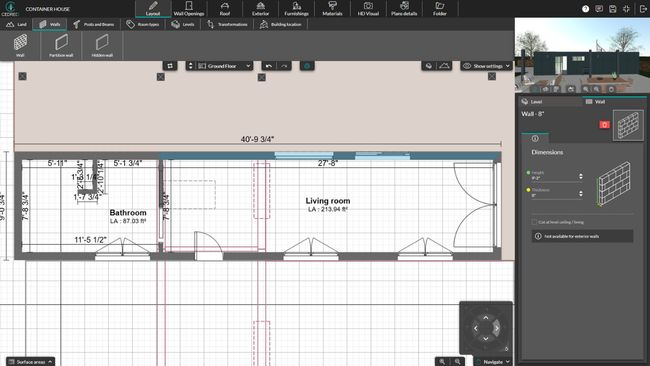Select the Land sub-tab
The width and height of the screenshot is (650, 366).
[16, 24]
